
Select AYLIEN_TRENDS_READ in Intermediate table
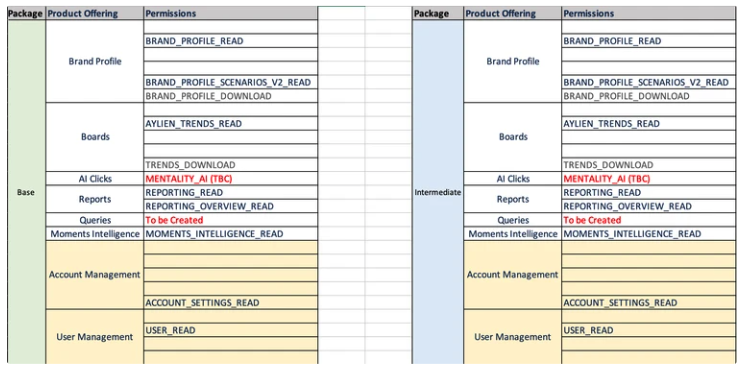click(x=649, y=123)
